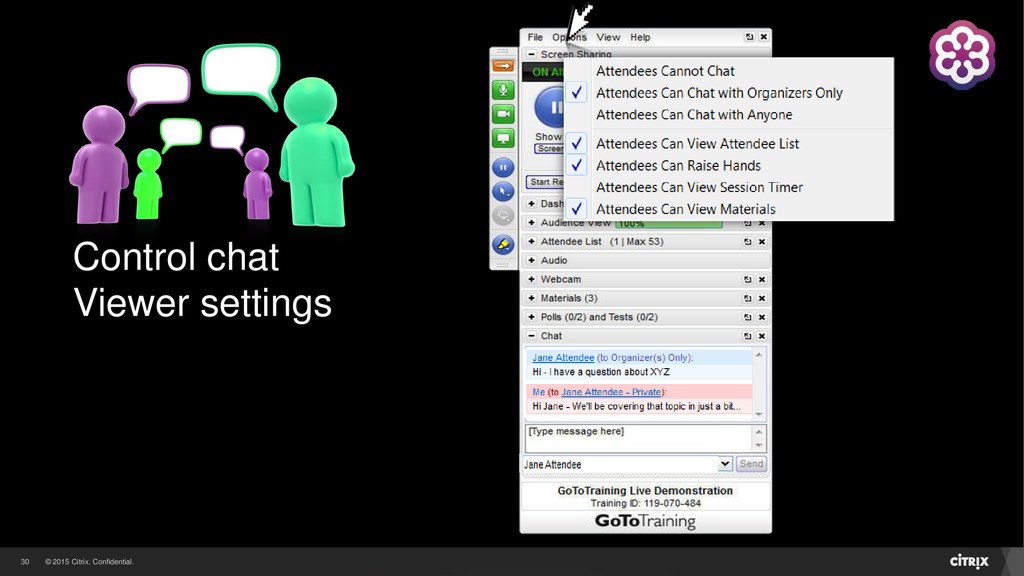
Task: Collapse the Chat pane
Action: tap(532, 336)
